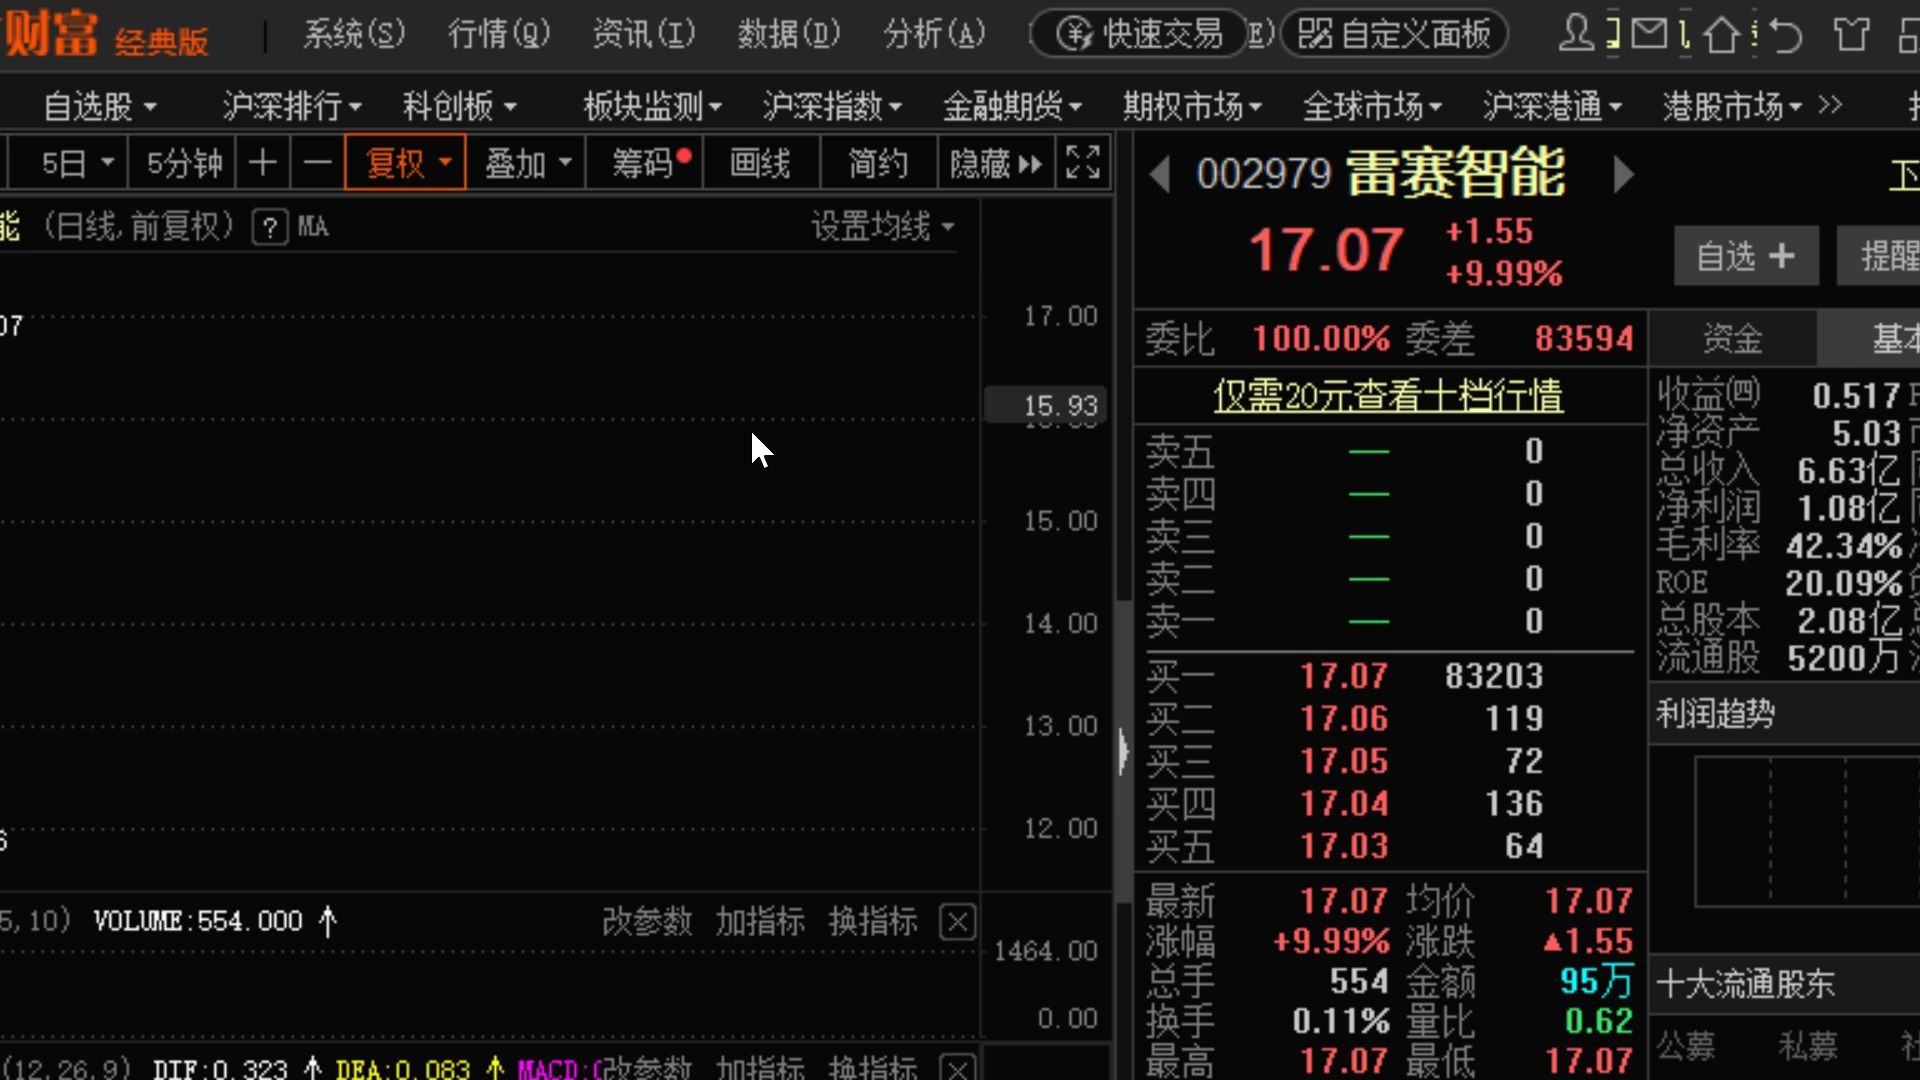Open the 系统(S) menu

click(354, 34)
